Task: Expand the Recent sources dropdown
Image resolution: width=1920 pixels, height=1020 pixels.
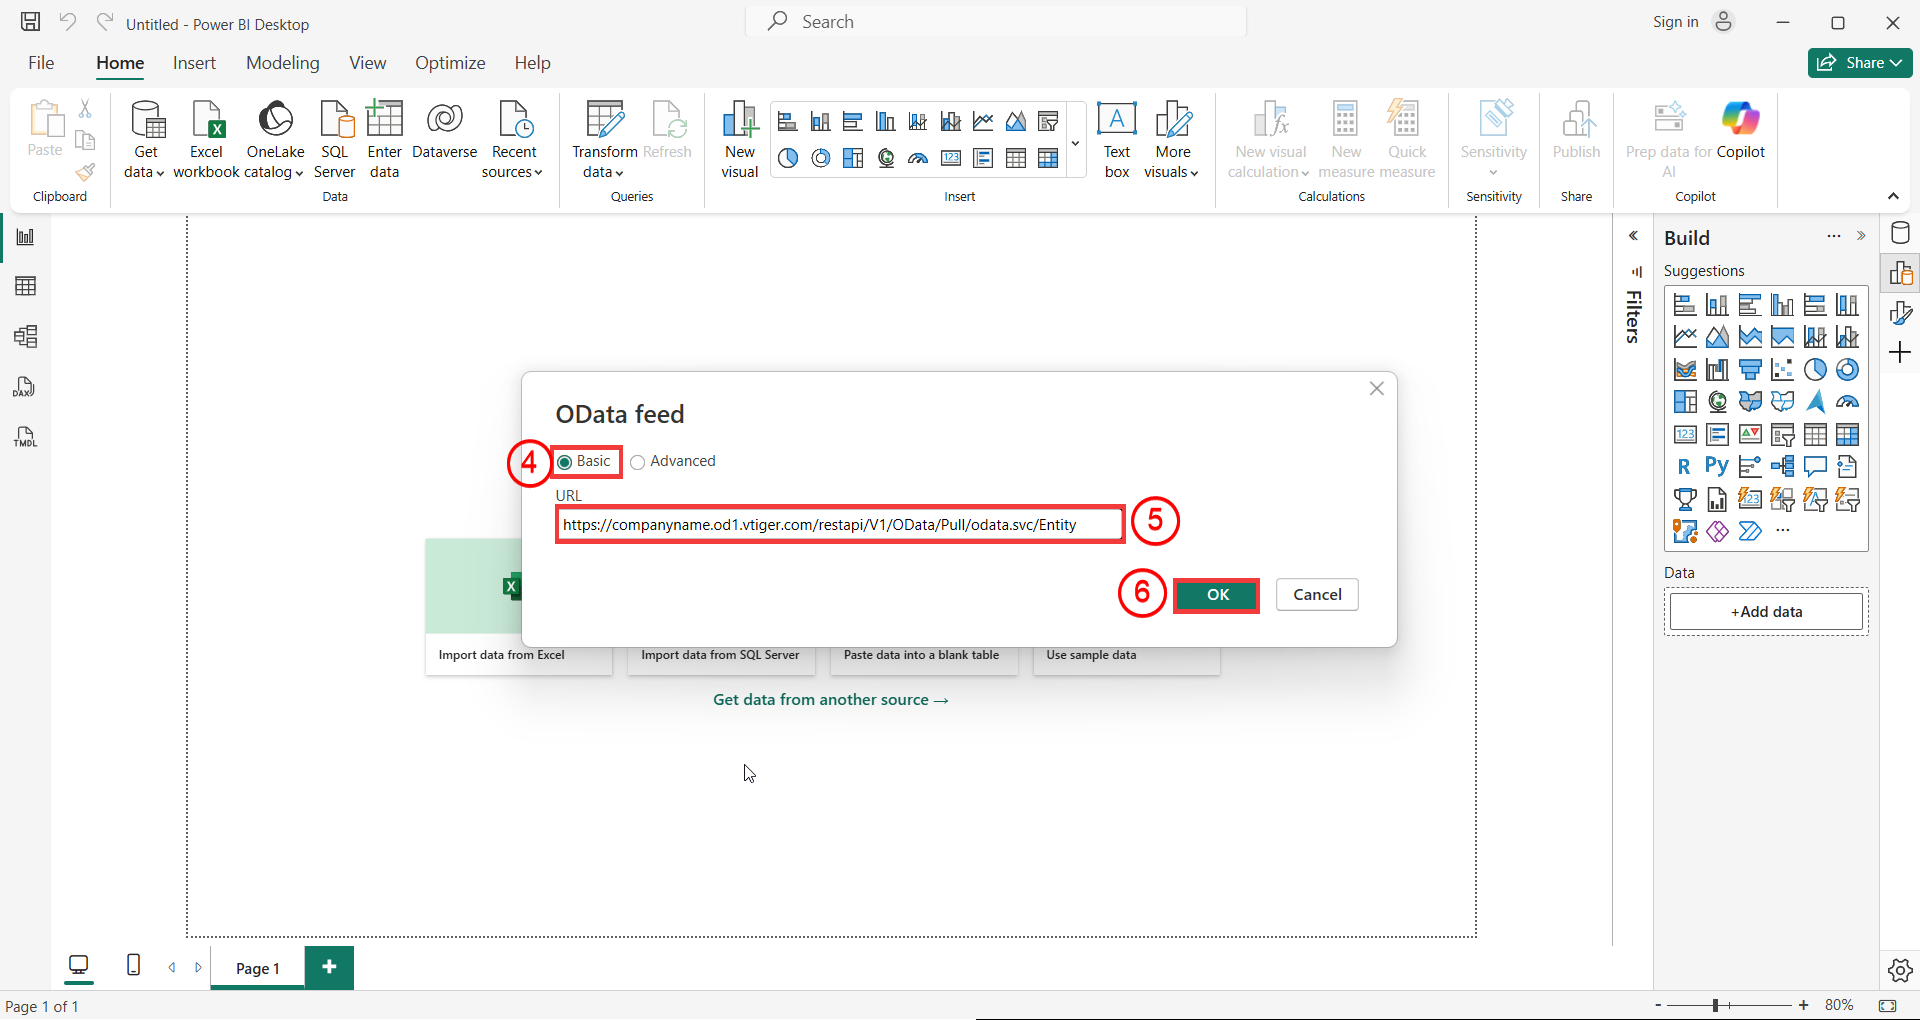Action: (512, 172)
